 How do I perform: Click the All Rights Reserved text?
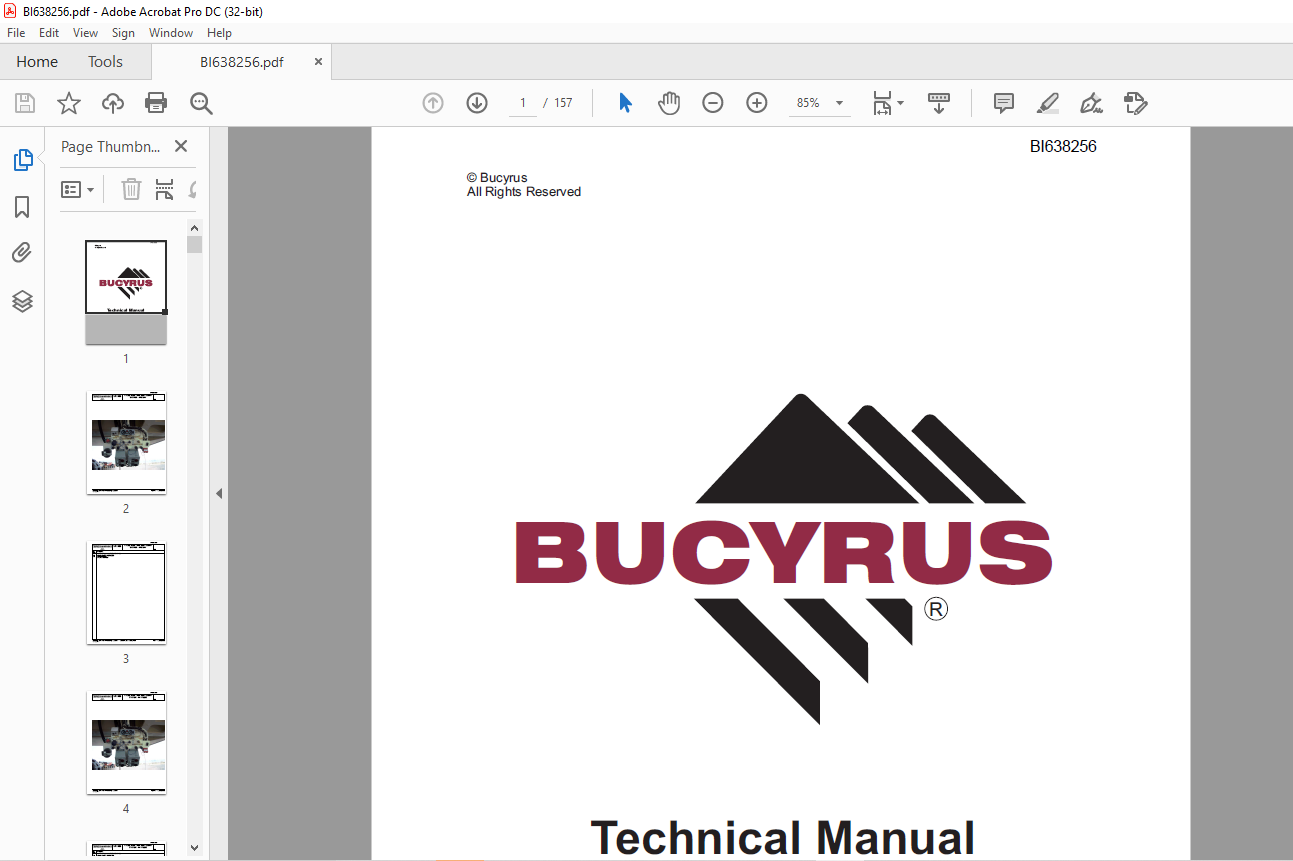[x=524, y=192]
